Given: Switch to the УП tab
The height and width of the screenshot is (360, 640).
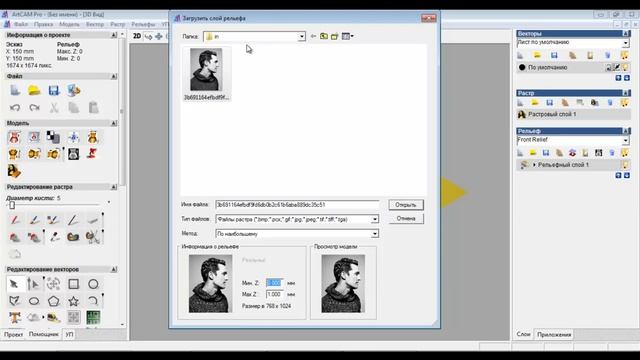Looking at the screenshot, I should pyautogui.click(x=70, y=334).
